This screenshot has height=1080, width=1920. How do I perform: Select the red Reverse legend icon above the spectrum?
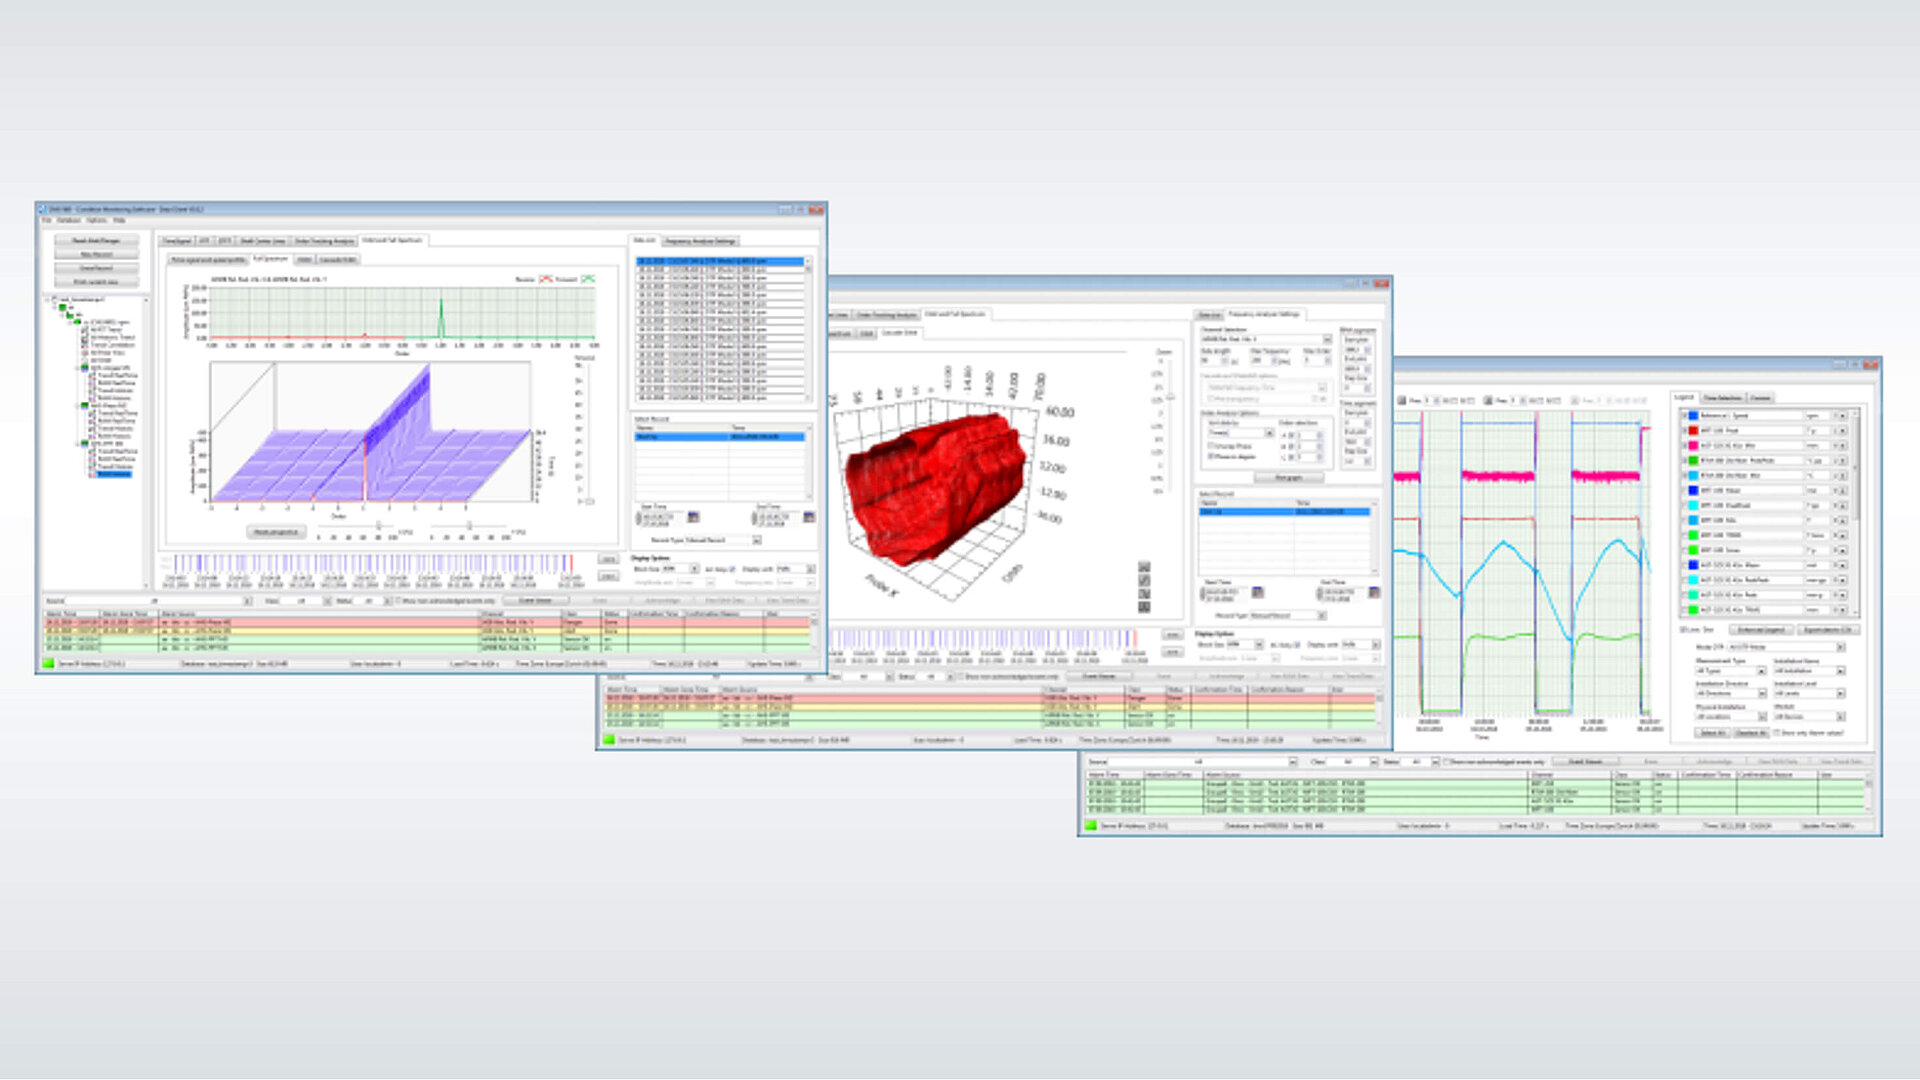pos(545,279)
